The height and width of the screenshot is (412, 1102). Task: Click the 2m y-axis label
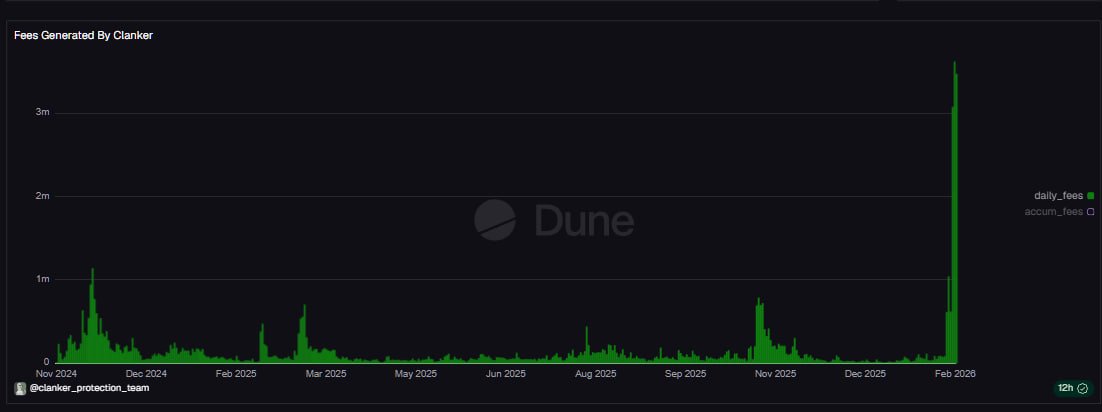click(42, 195)
